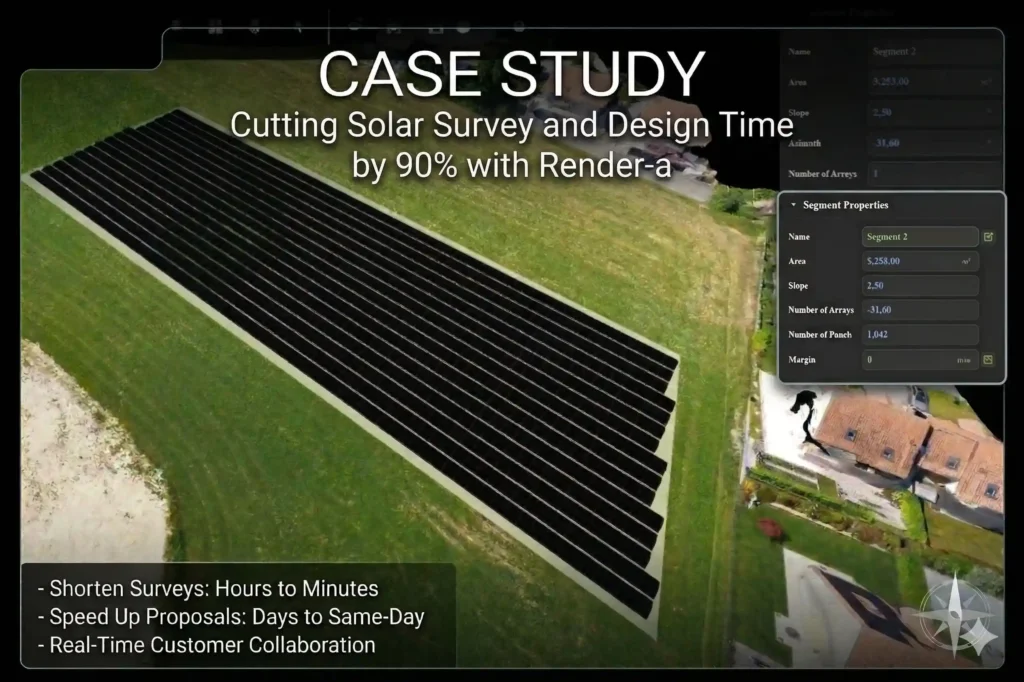Screen dimensions: 1024x682
Task: Click the compass rose navigation icon
Action: tap(958, 613)
